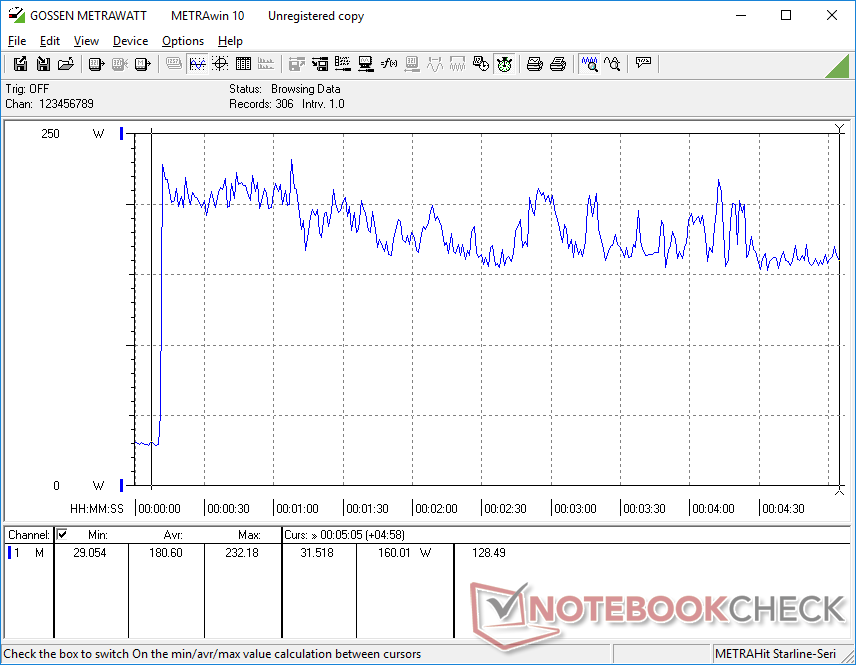The width and height of the screenshot is (856, 665).
Task: Open file using the folder icon
Action: (x=66, y=64)
